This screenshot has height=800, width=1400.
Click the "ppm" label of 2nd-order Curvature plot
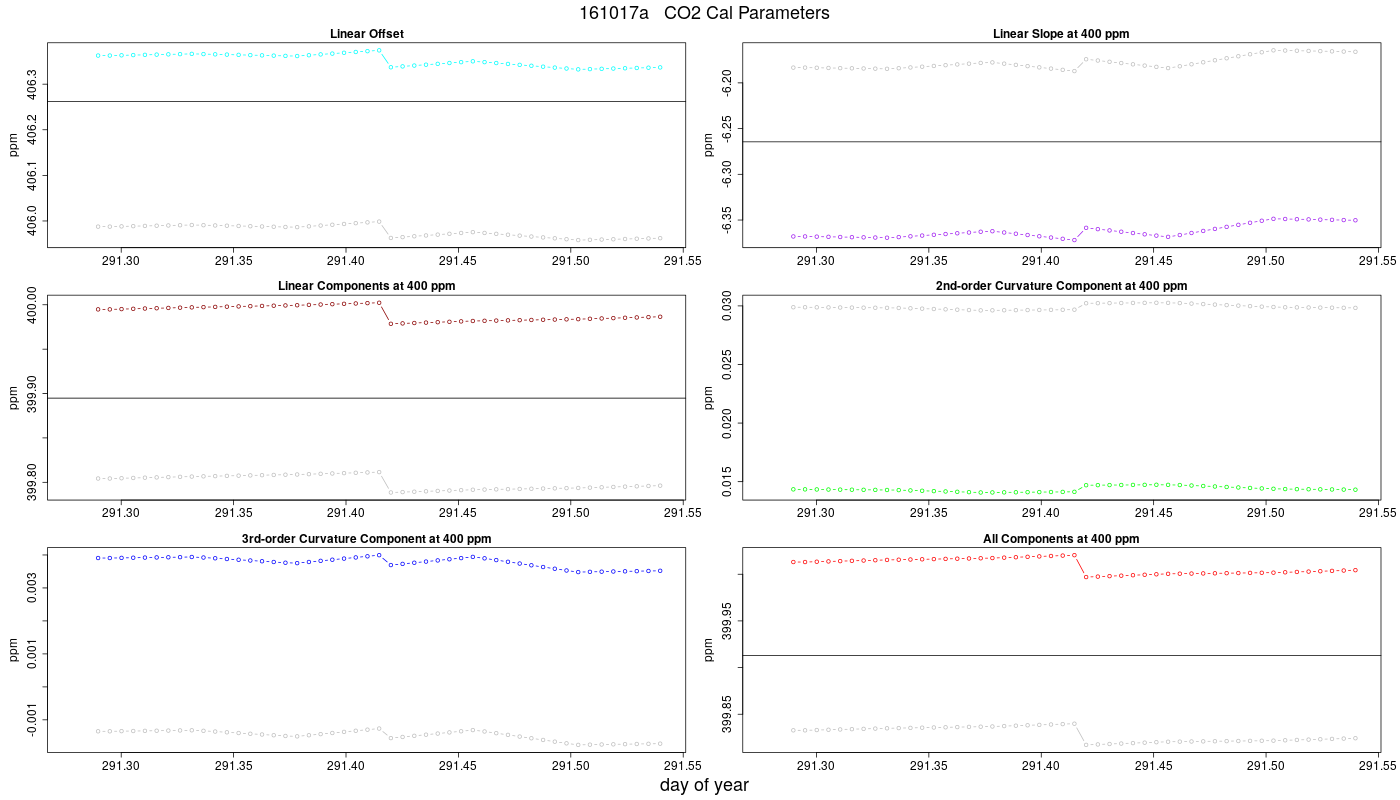709,398
